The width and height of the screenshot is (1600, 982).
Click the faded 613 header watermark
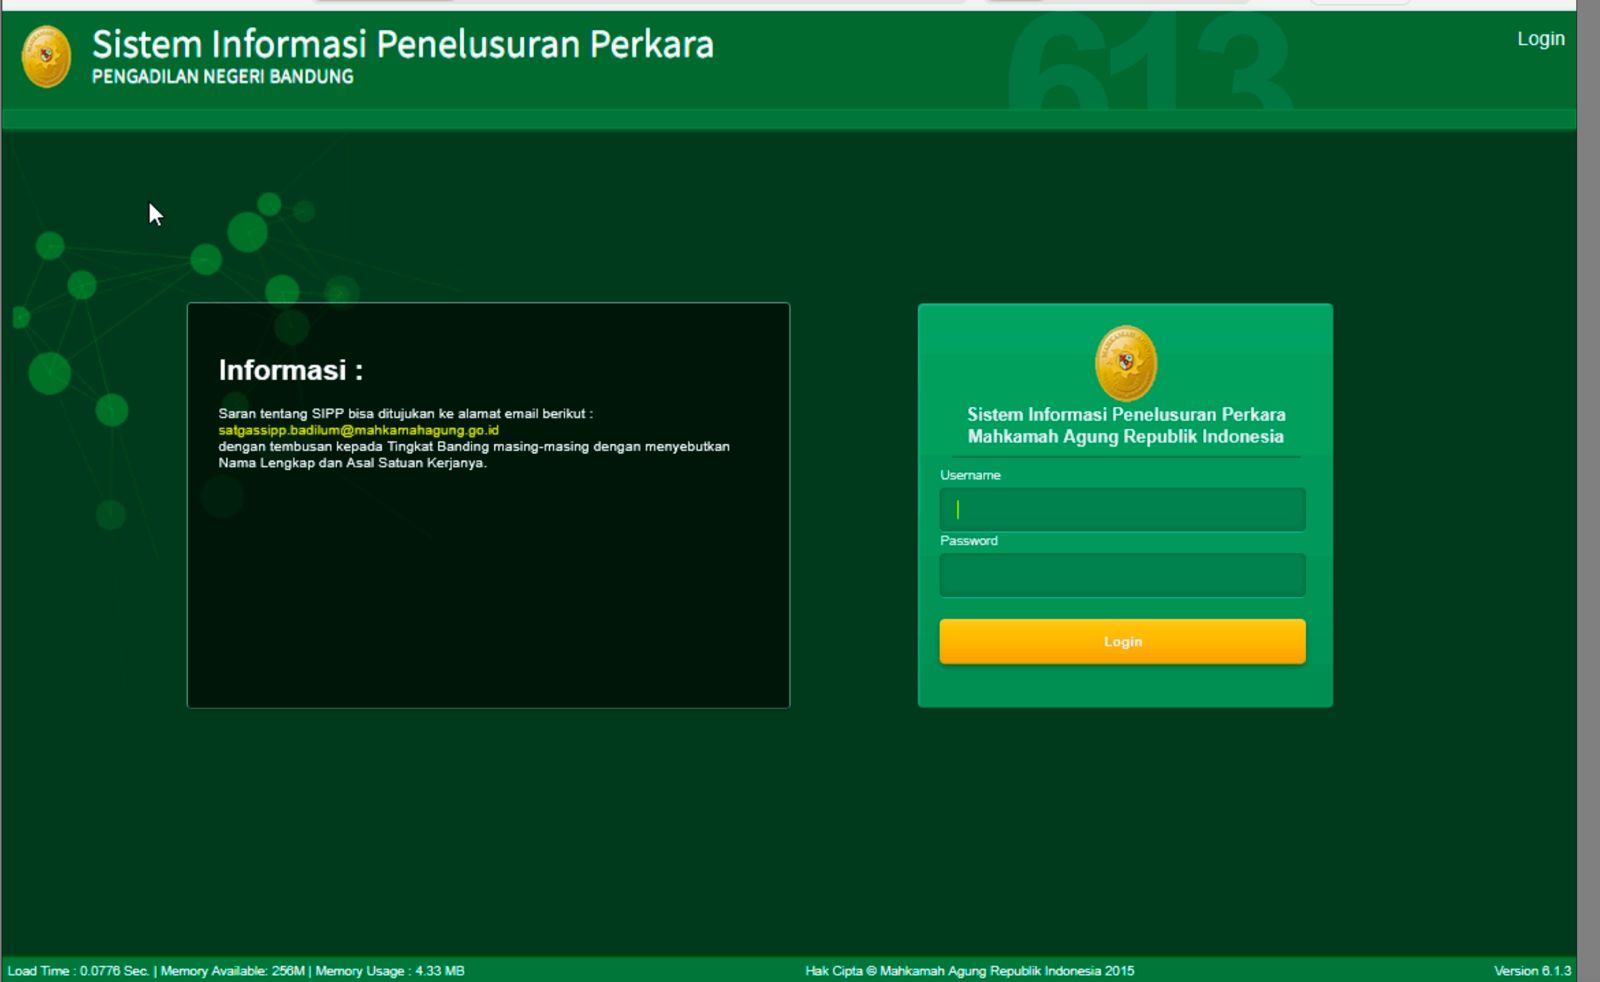coord(1150,65)
